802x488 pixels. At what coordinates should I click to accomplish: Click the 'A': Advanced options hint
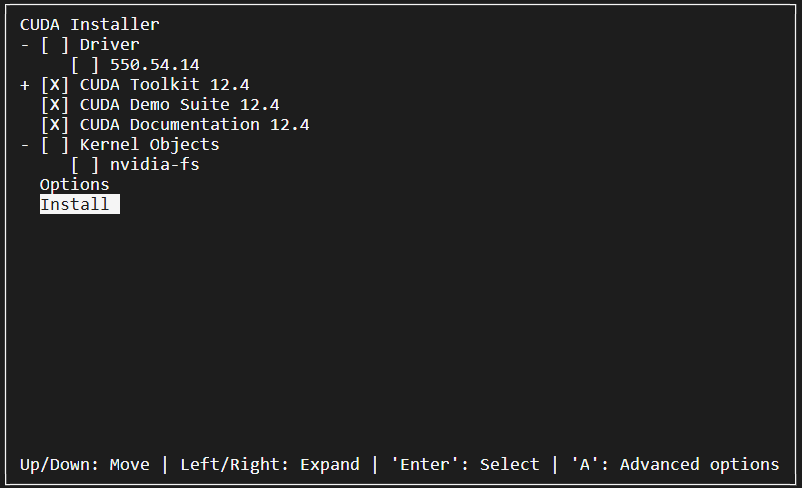[x=675, y=464]
